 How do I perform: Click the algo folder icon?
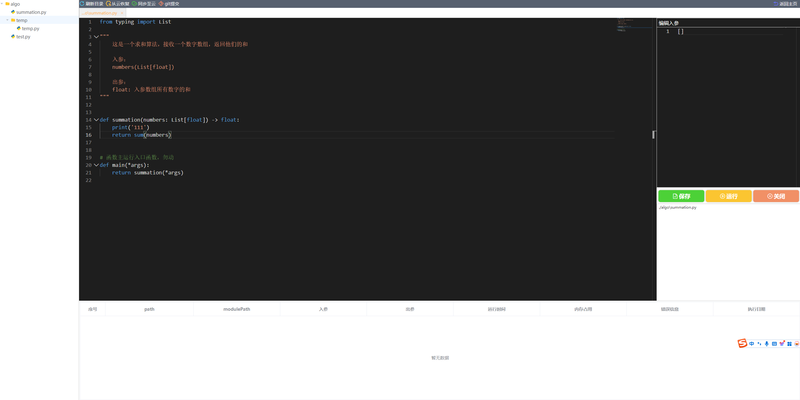coord(8,4)
